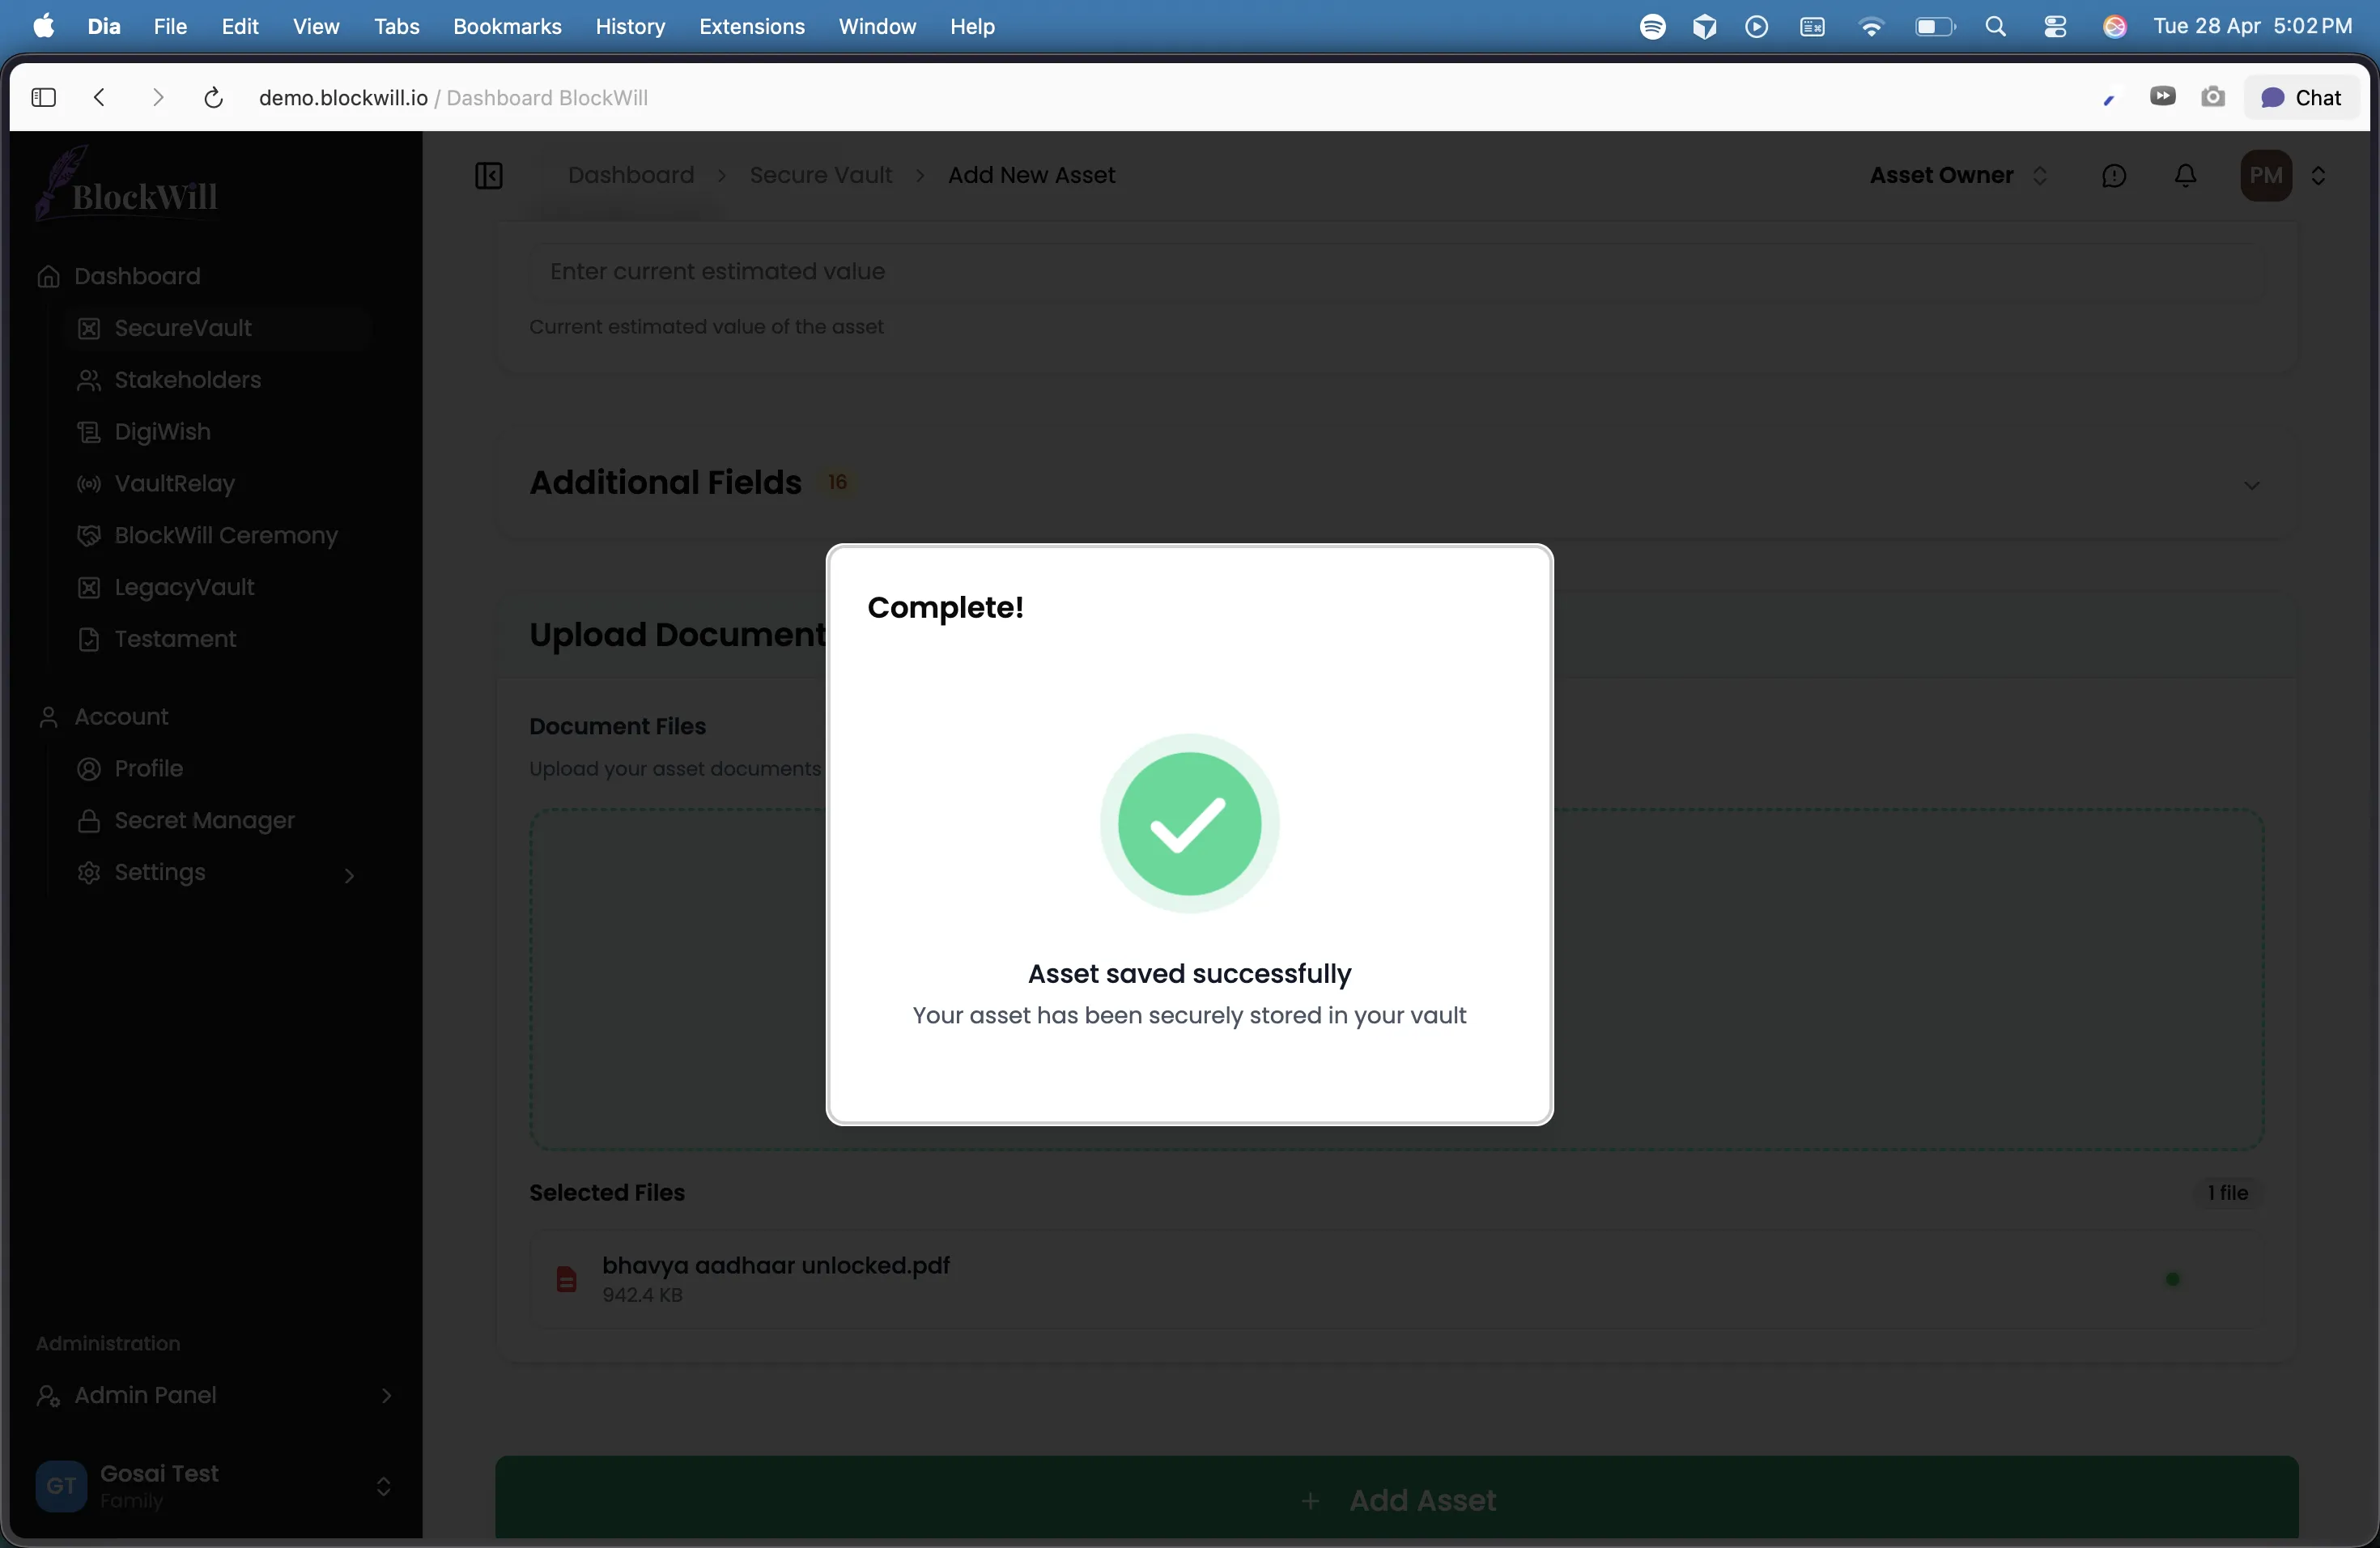This screenshot has height=1548, width=2380.
Task: Open the PM user avatar
Action: tap(2265, 176)
